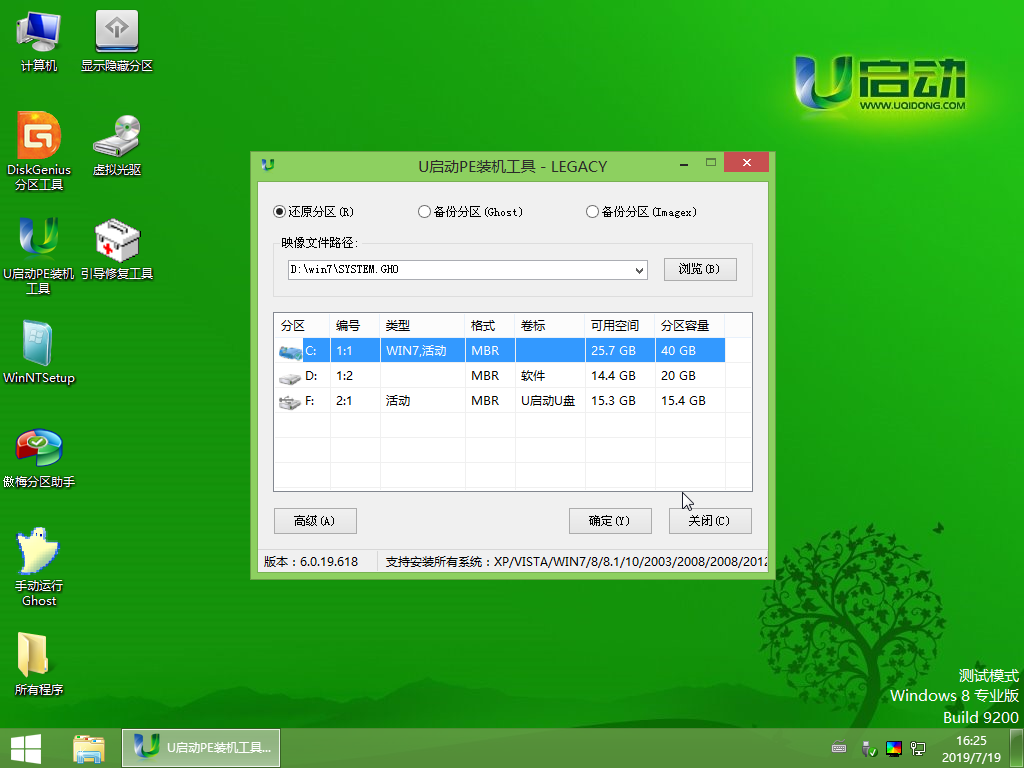This screenshot has height=768, width=1024.
Task: Click the network tray icon
Action: 919,748
